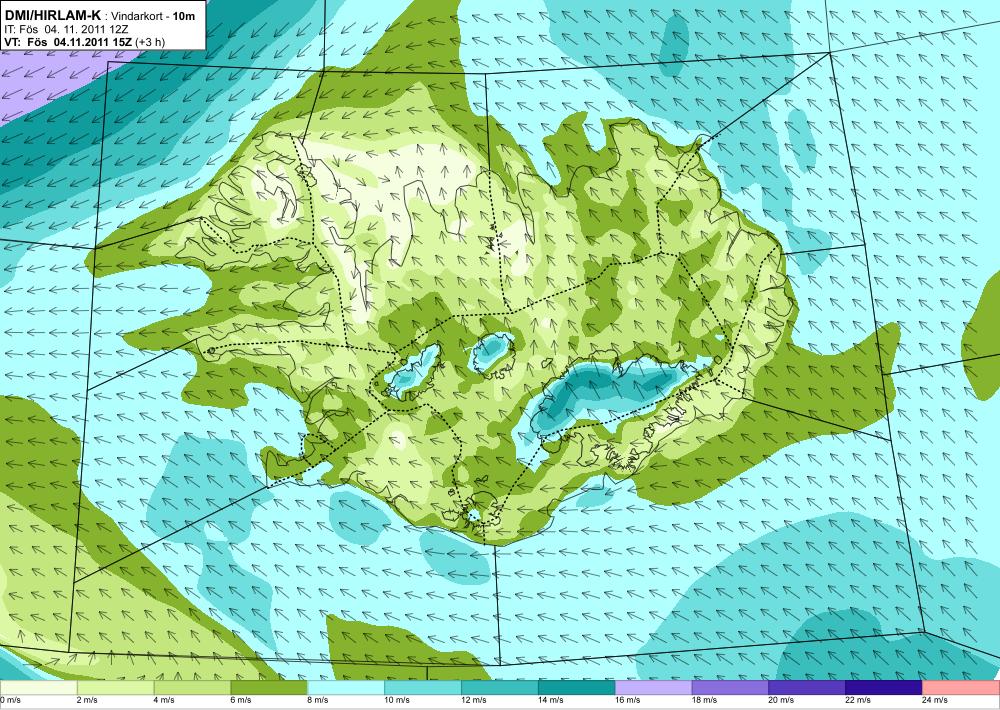Click the '24 m/s' legend label
The height and width of the screenshot is (710, 1000).
pyautogui.click(x=934, y=700)
